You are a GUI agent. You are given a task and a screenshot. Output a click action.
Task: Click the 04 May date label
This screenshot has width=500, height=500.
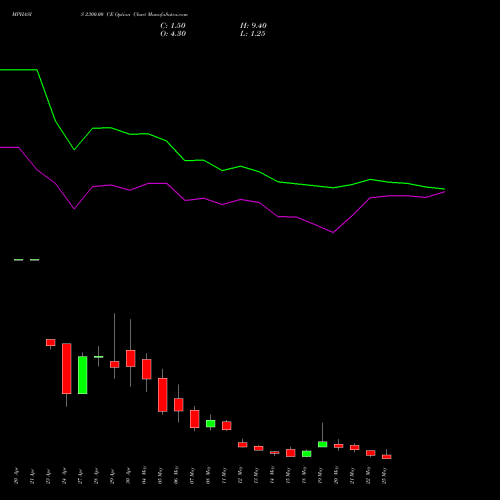[x=144, y=475]
